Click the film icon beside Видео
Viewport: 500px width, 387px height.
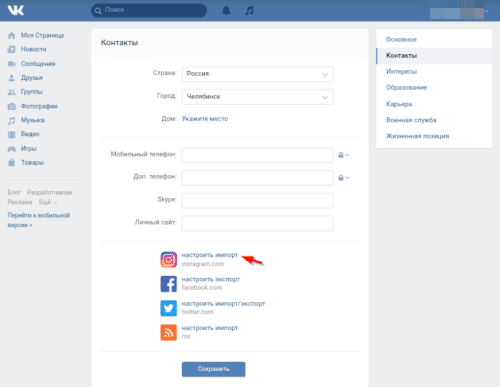(12, 134)
